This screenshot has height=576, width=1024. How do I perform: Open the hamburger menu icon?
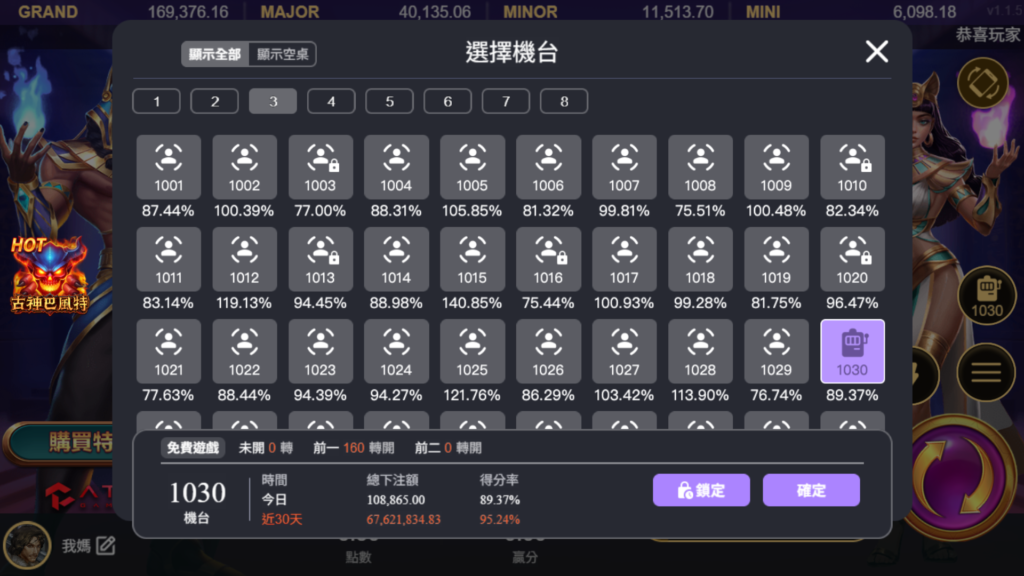986,372
